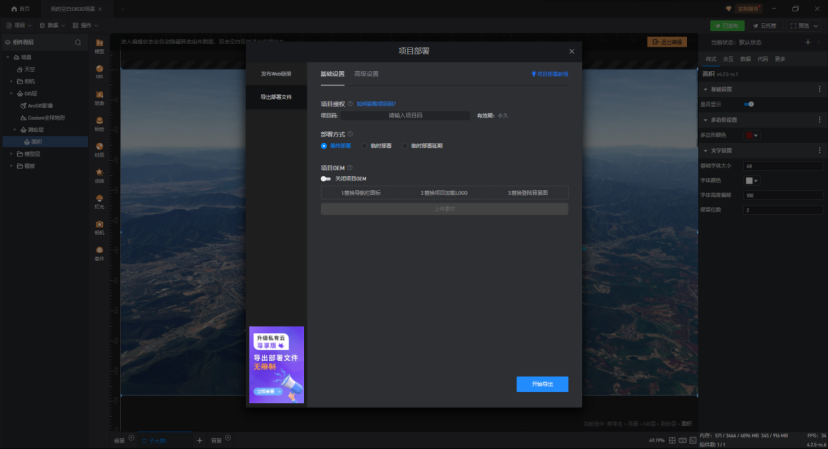Collapse the 场景 root tree node
Screen dimensions: 828x449
[8, 57]
